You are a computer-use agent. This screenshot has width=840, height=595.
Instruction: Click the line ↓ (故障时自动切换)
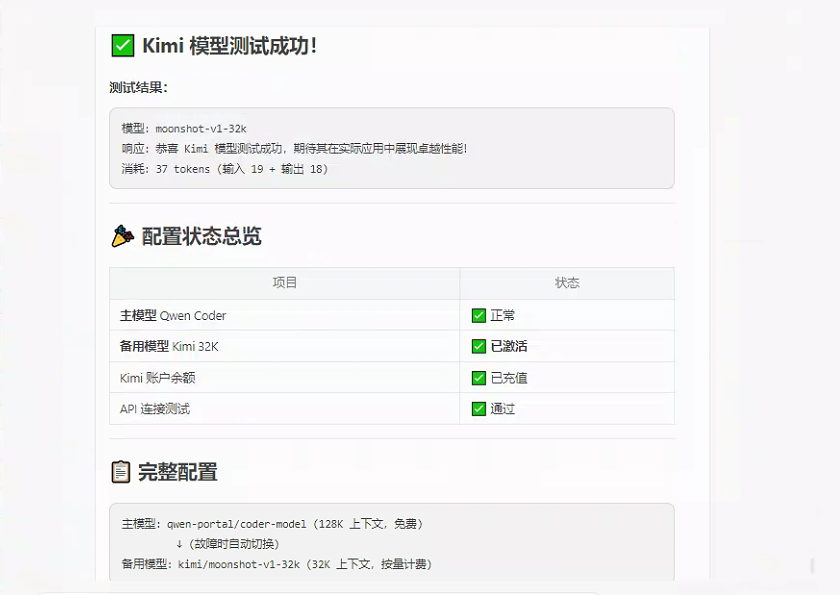[228, 544]
